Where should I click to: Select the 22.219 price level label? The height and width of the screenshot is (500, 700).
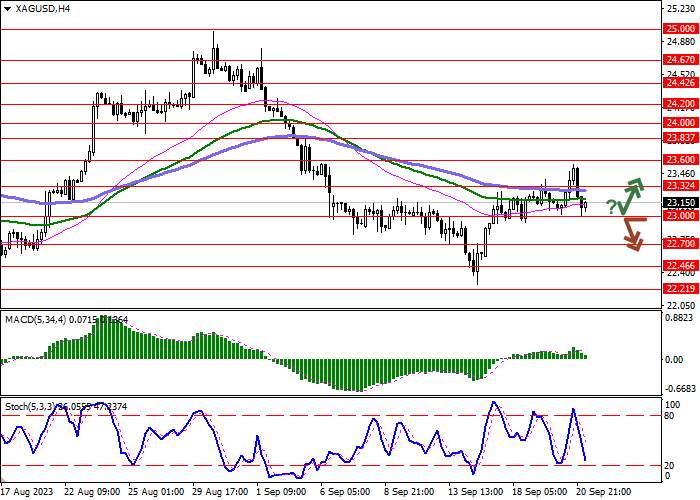[681, 289]
